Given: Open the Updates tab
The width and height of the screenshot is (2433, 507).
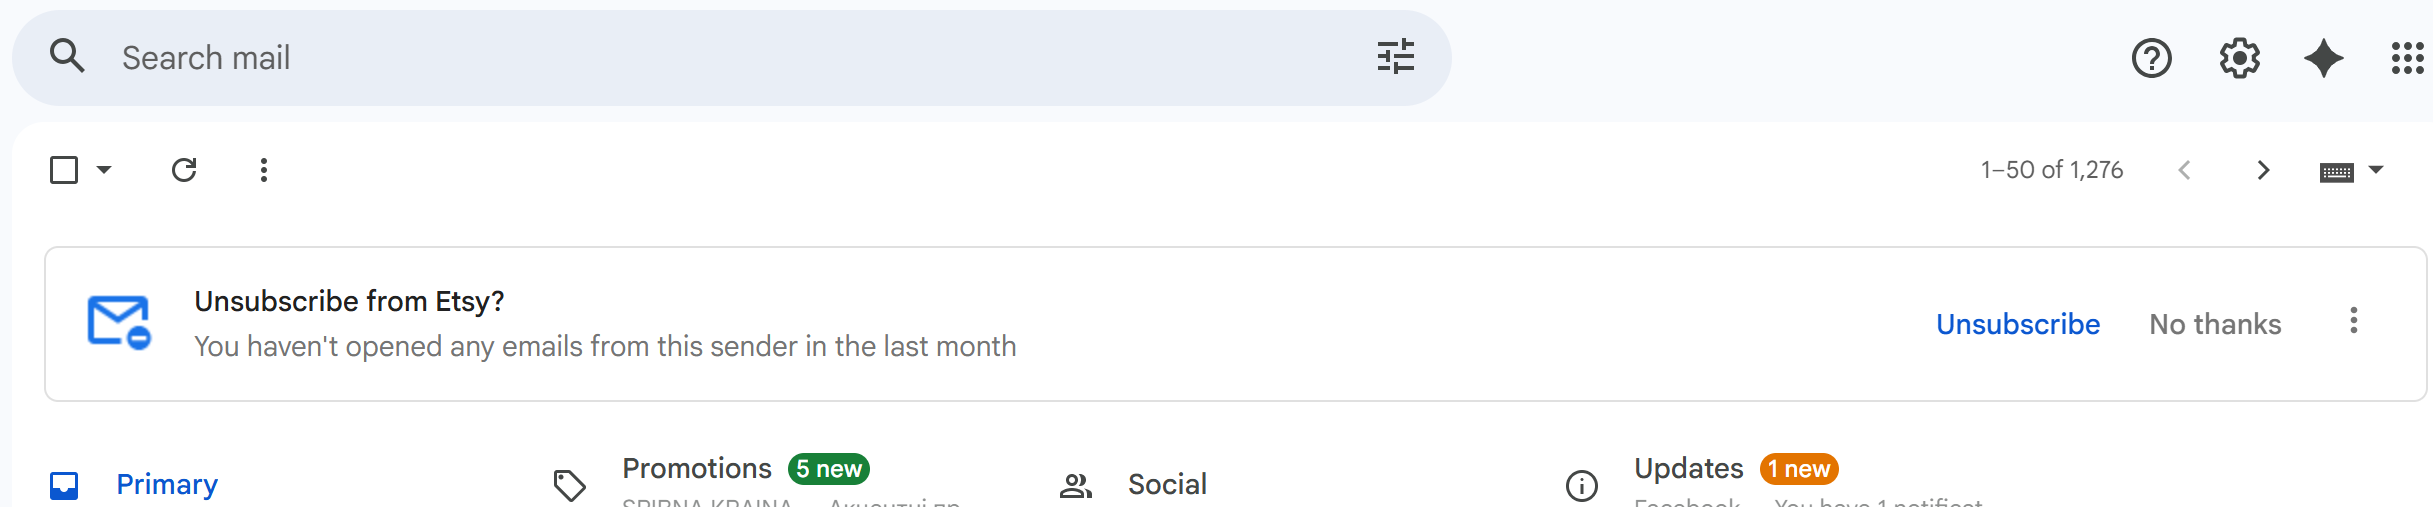Looking at the screenshot, I should [x=1688, y=469].
